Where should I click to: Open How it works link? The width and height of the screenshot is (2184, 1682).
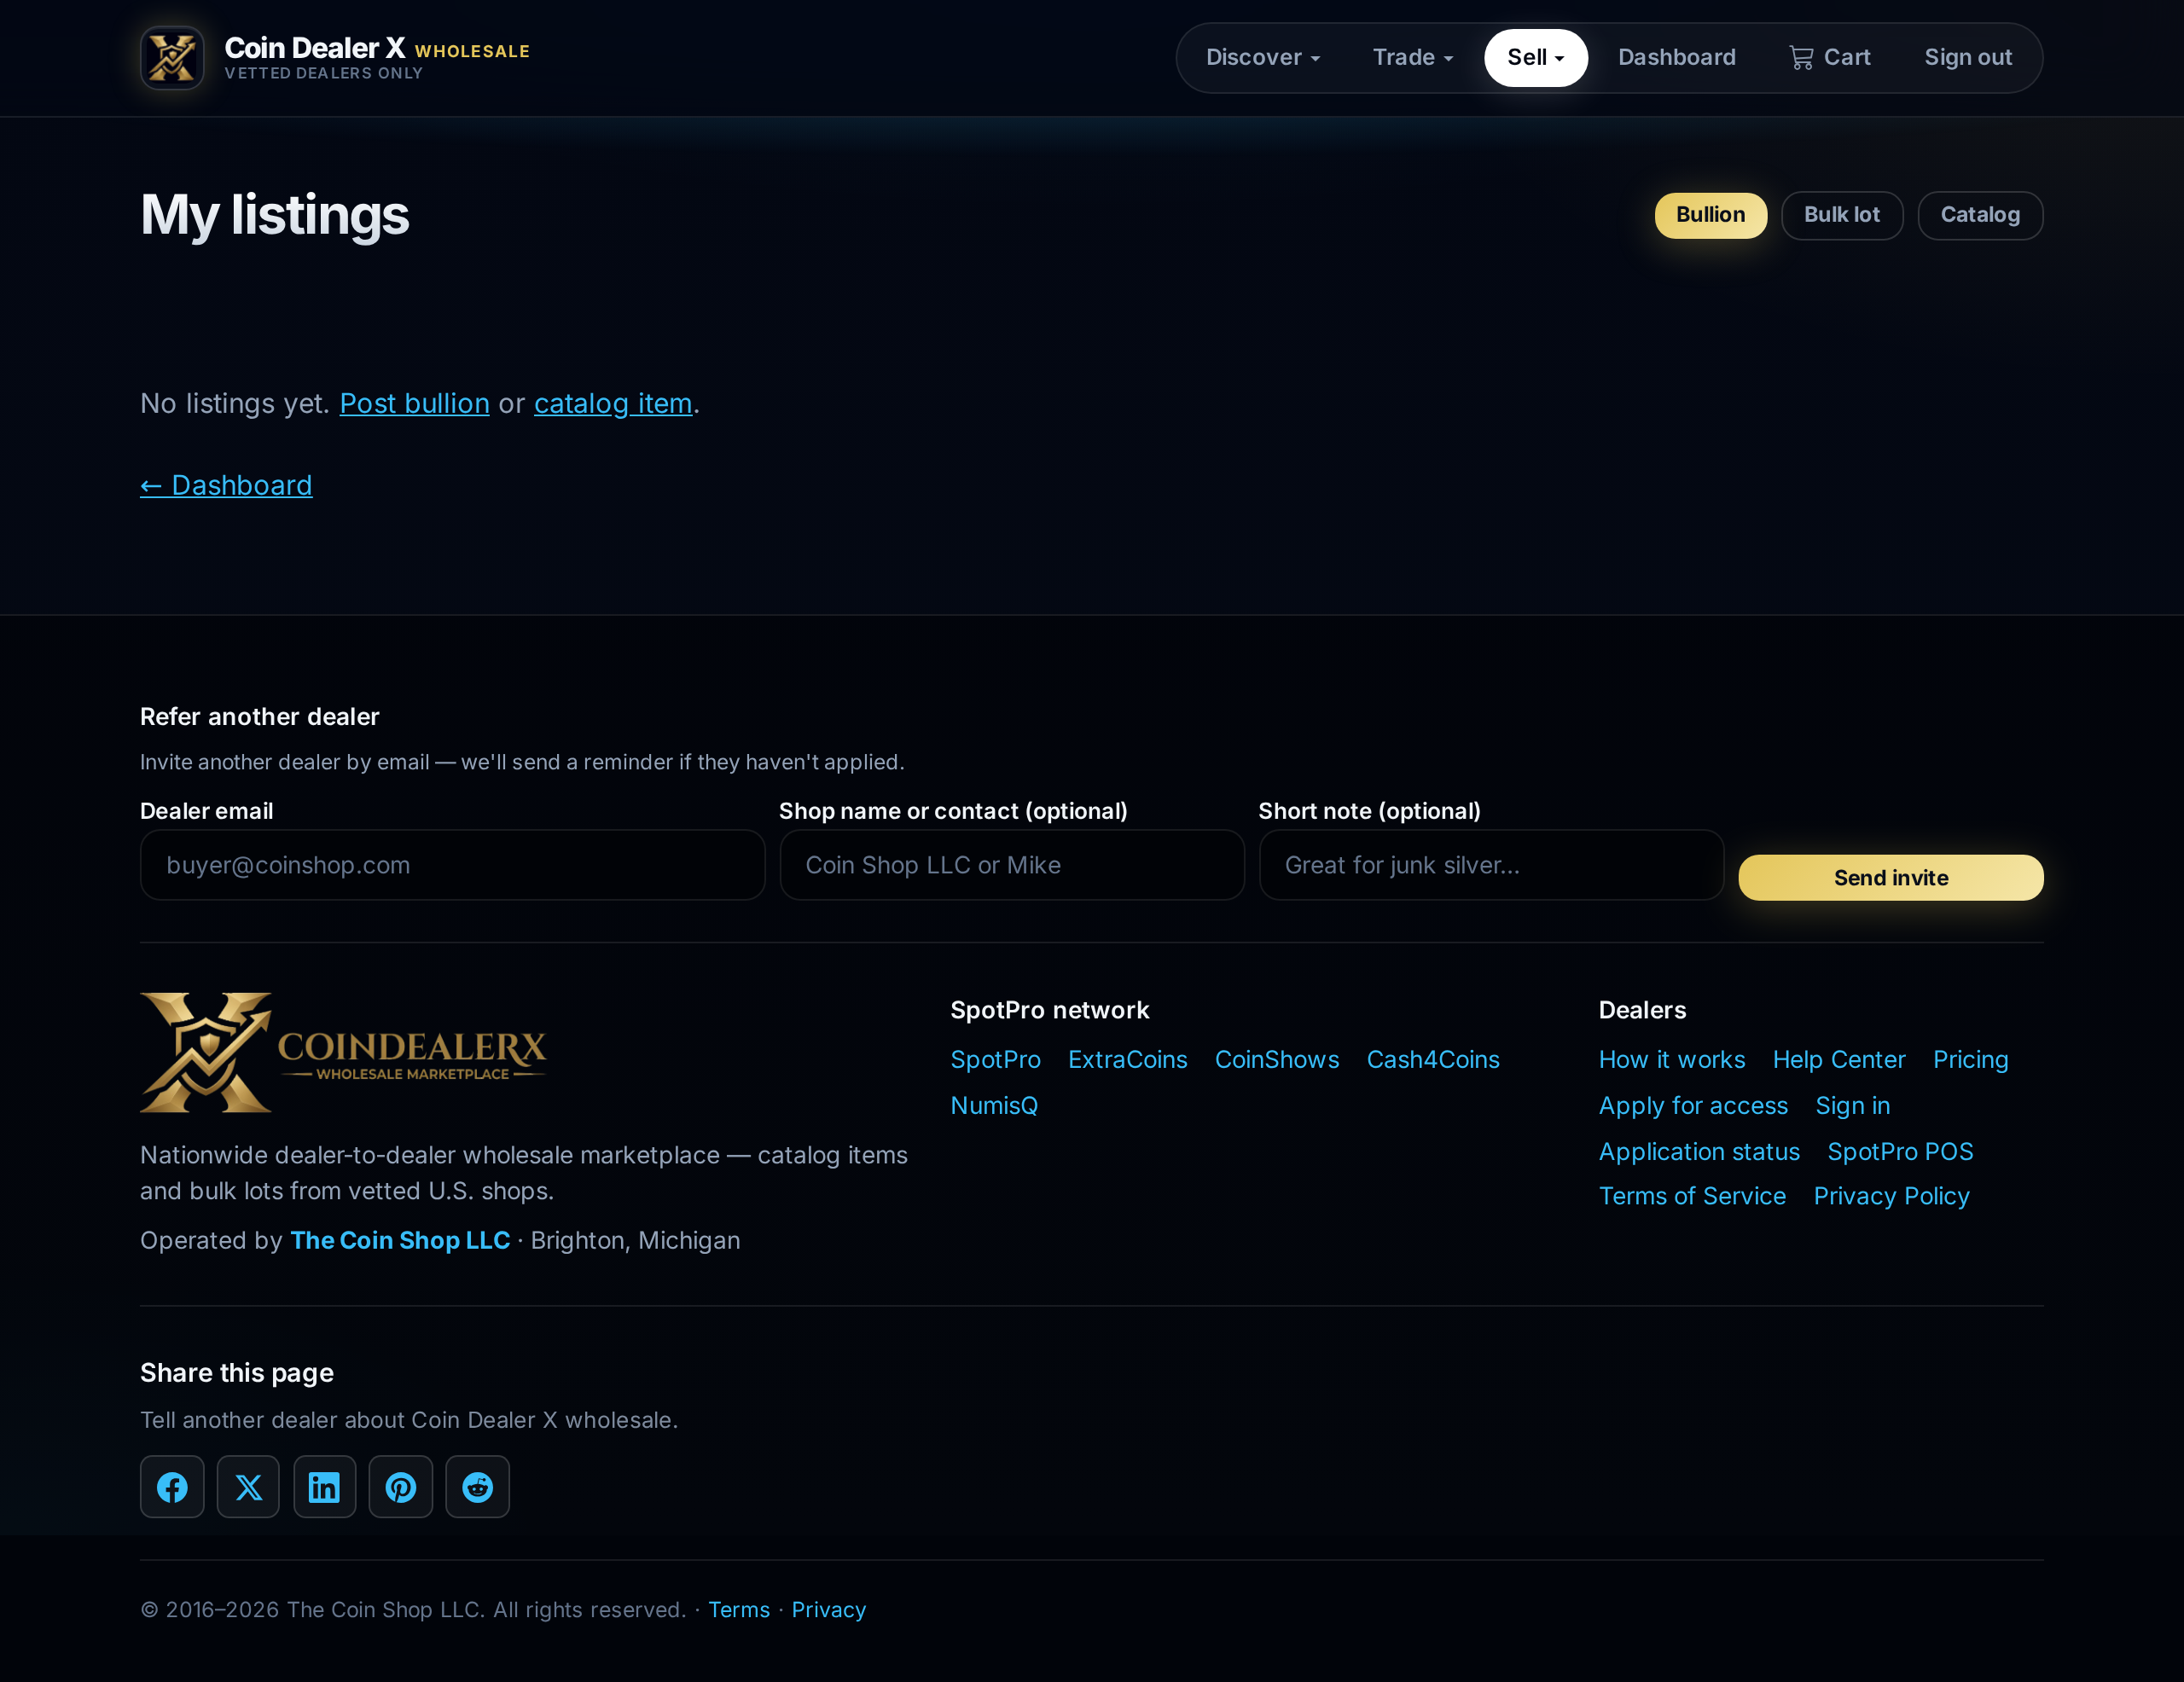[x=1671, y=1060]
